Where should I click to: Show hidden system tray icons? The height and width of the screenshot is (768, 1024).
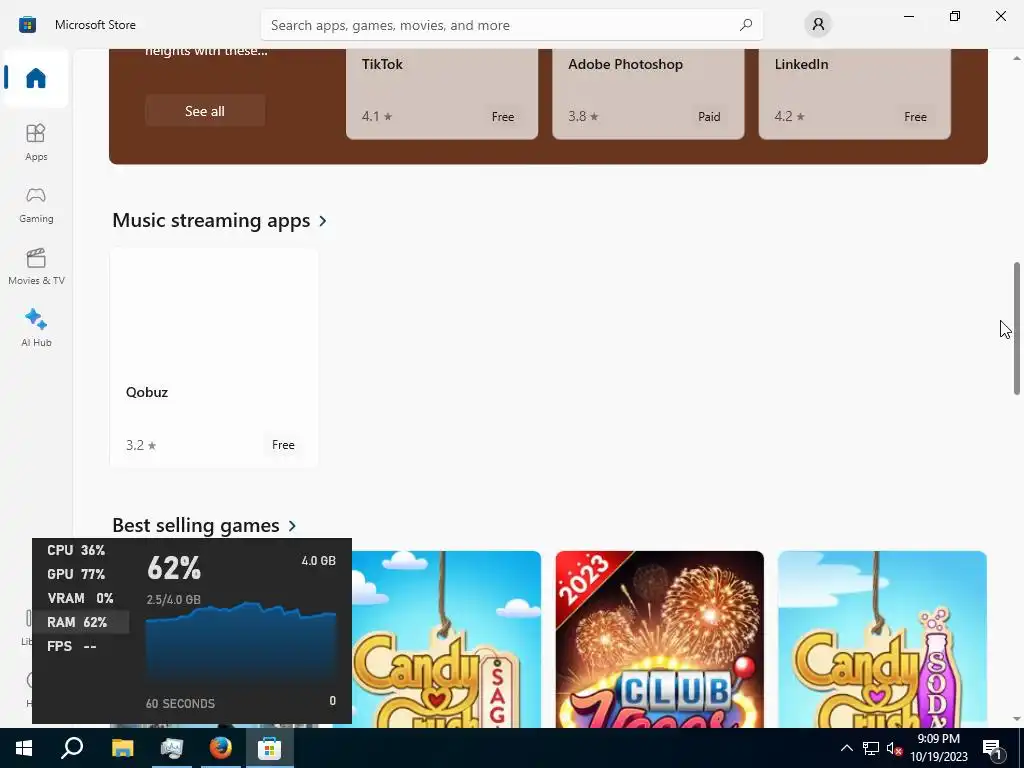tap(846, 748)
